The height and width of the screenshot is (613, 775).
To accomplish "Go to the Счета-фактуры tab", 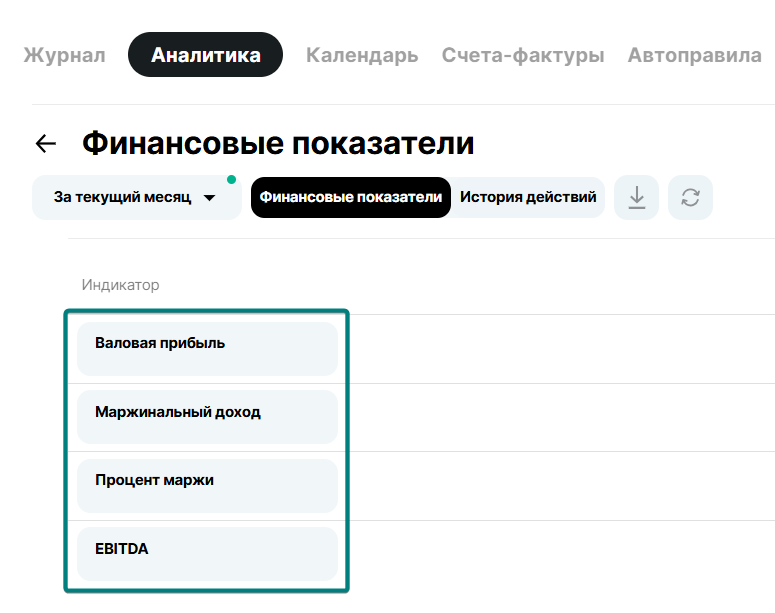I will point(523,55).
